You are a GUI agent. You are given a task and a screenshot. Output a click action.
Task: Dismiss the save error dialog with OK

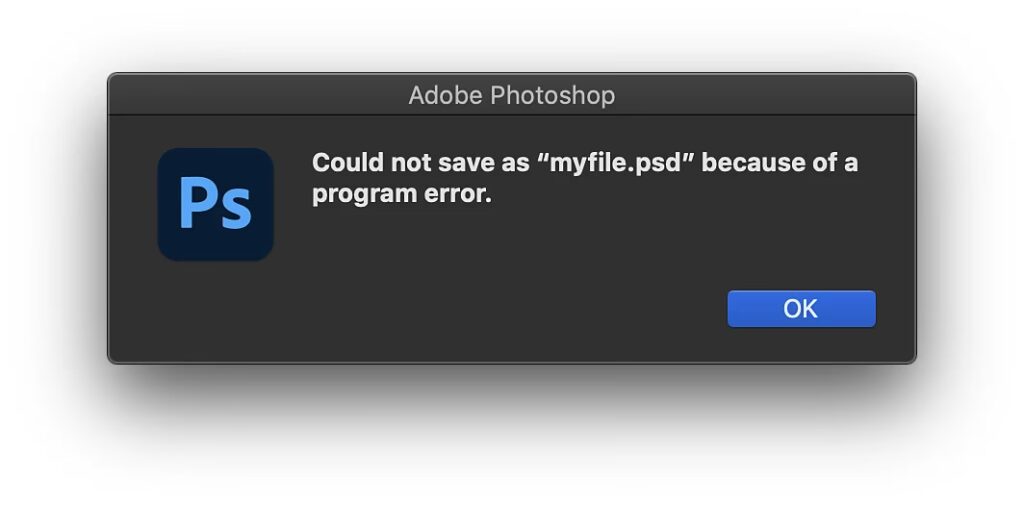coord(801,309)
